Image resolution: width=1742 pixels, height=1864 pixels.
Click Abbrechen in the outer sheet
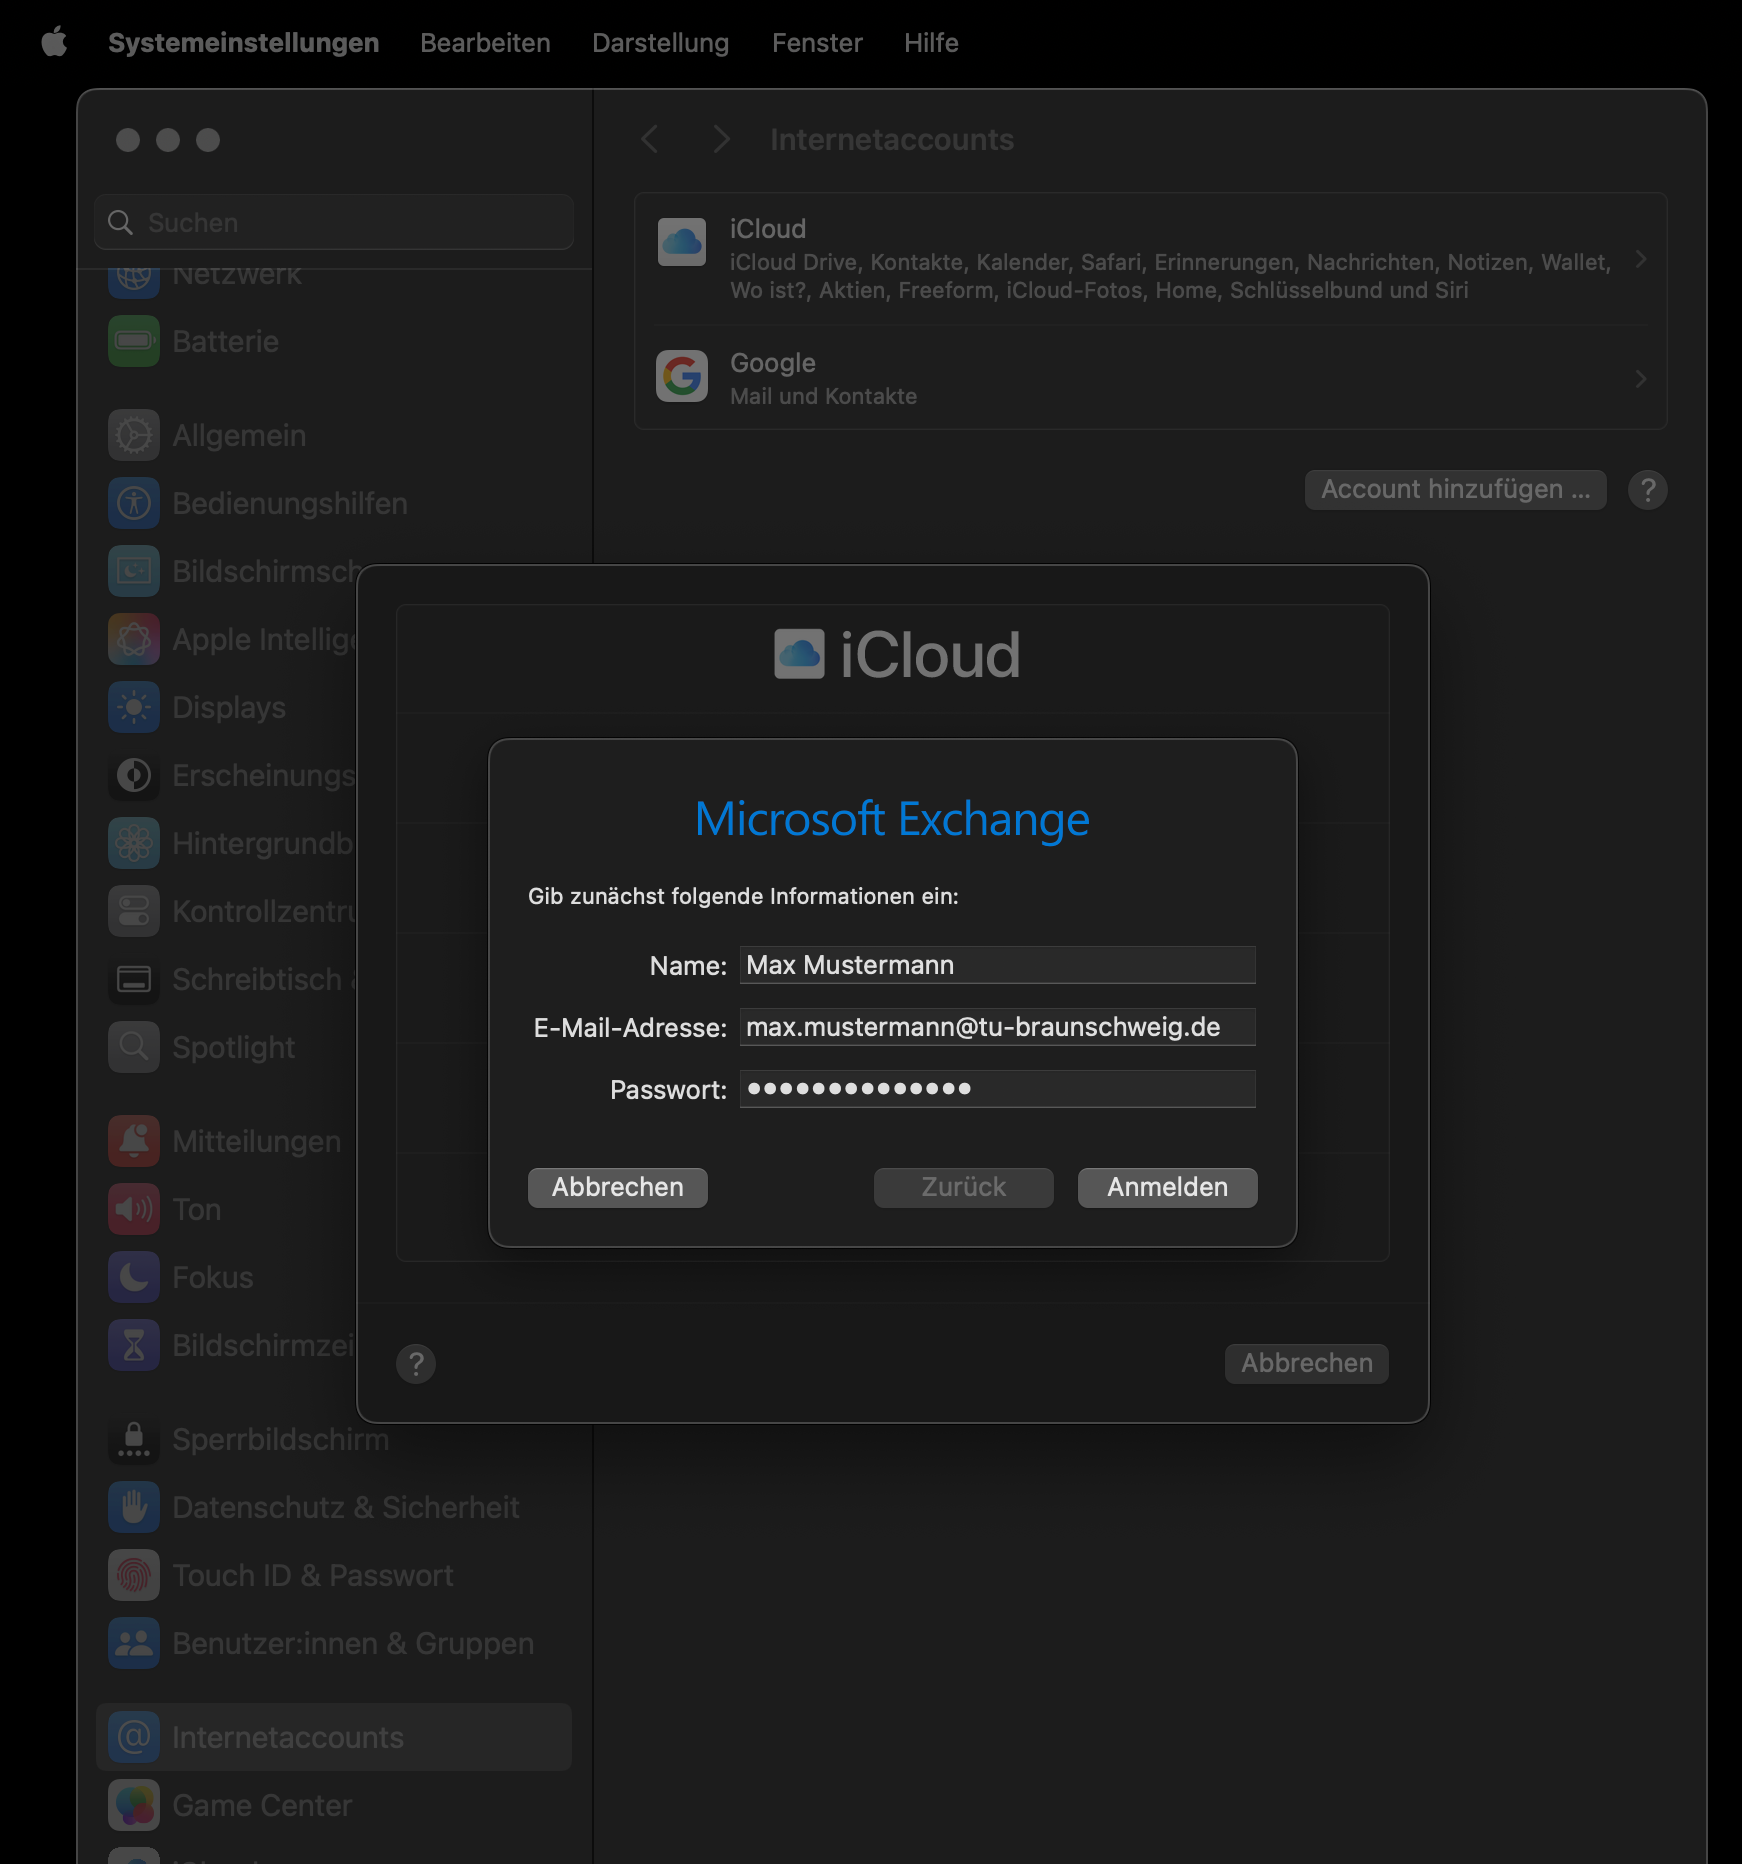click(1306, 1363)
